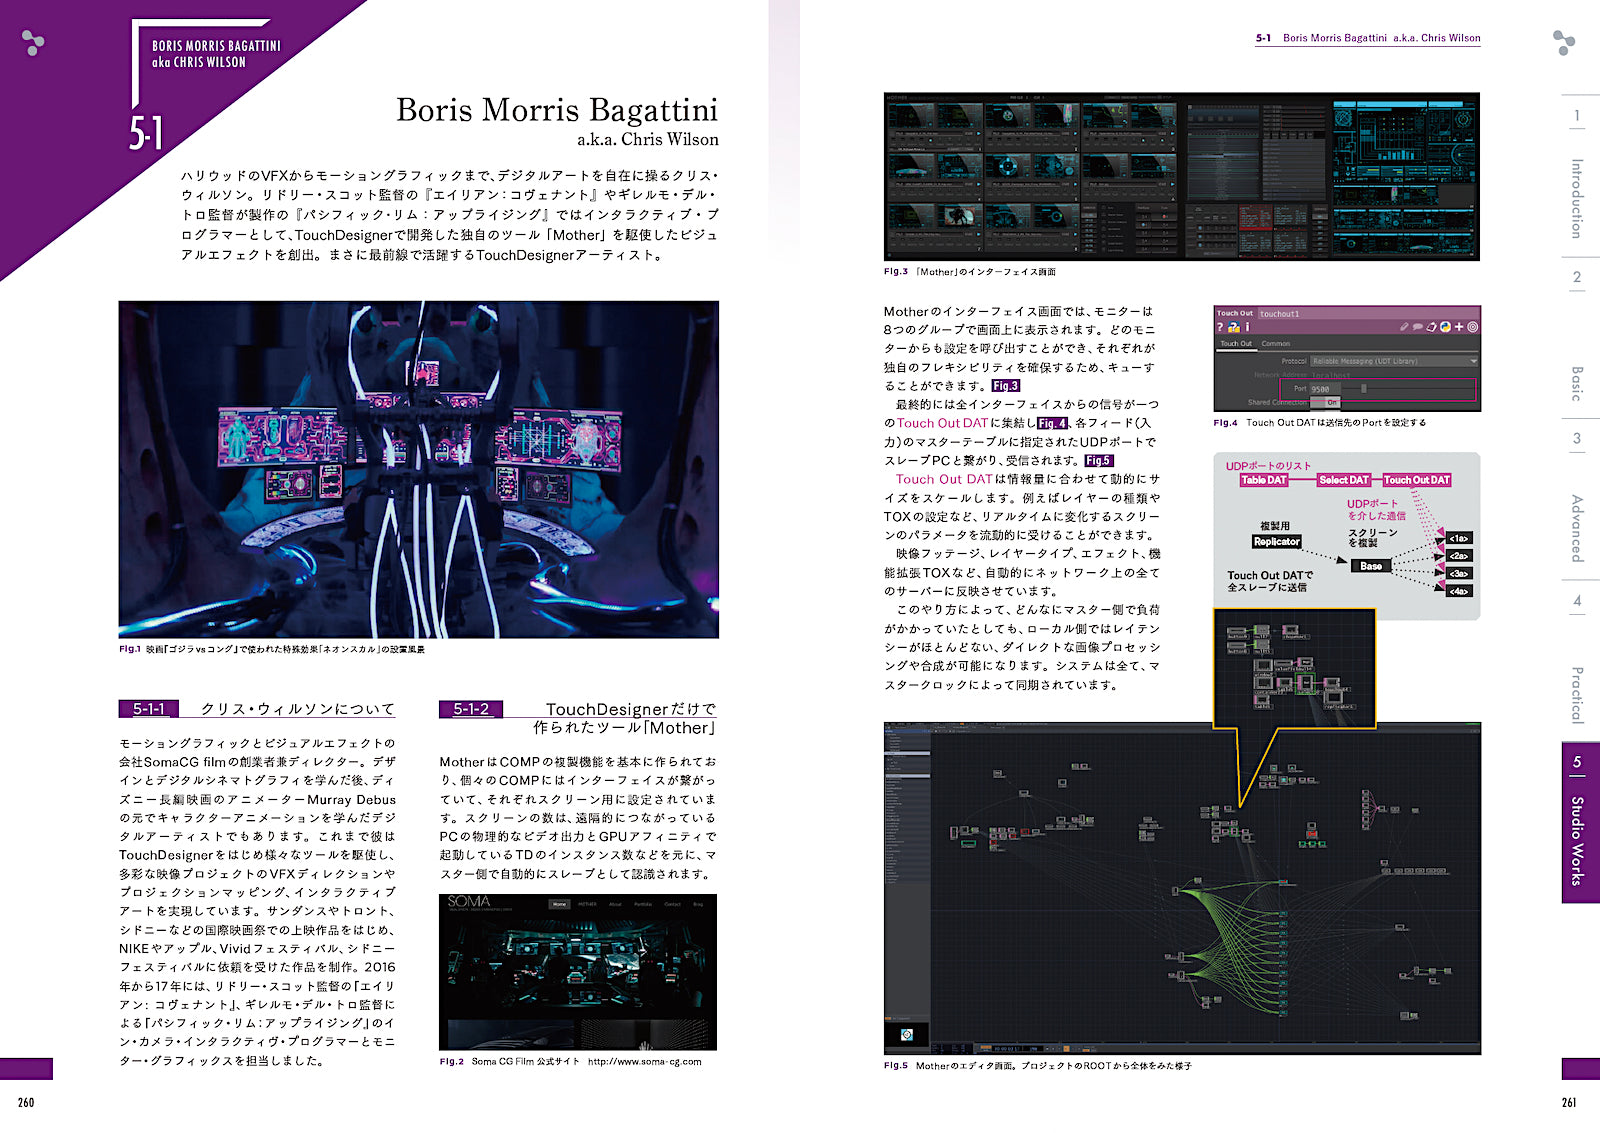Click the bullseye target icon on the touchout1 panel
The width and height of the screenshot is (1600, 1133).
(1472, 327)
